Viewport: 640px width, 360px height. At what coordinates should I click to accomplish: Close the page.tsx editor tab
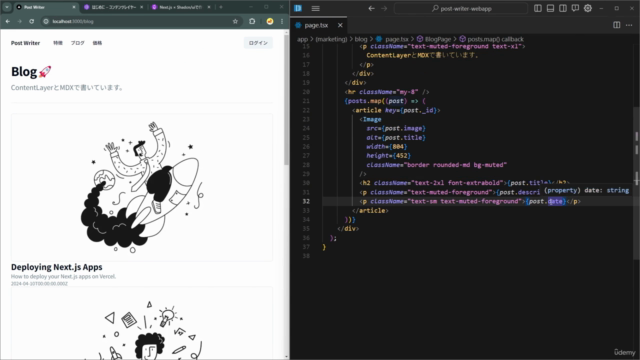click(x=340, y=25)
